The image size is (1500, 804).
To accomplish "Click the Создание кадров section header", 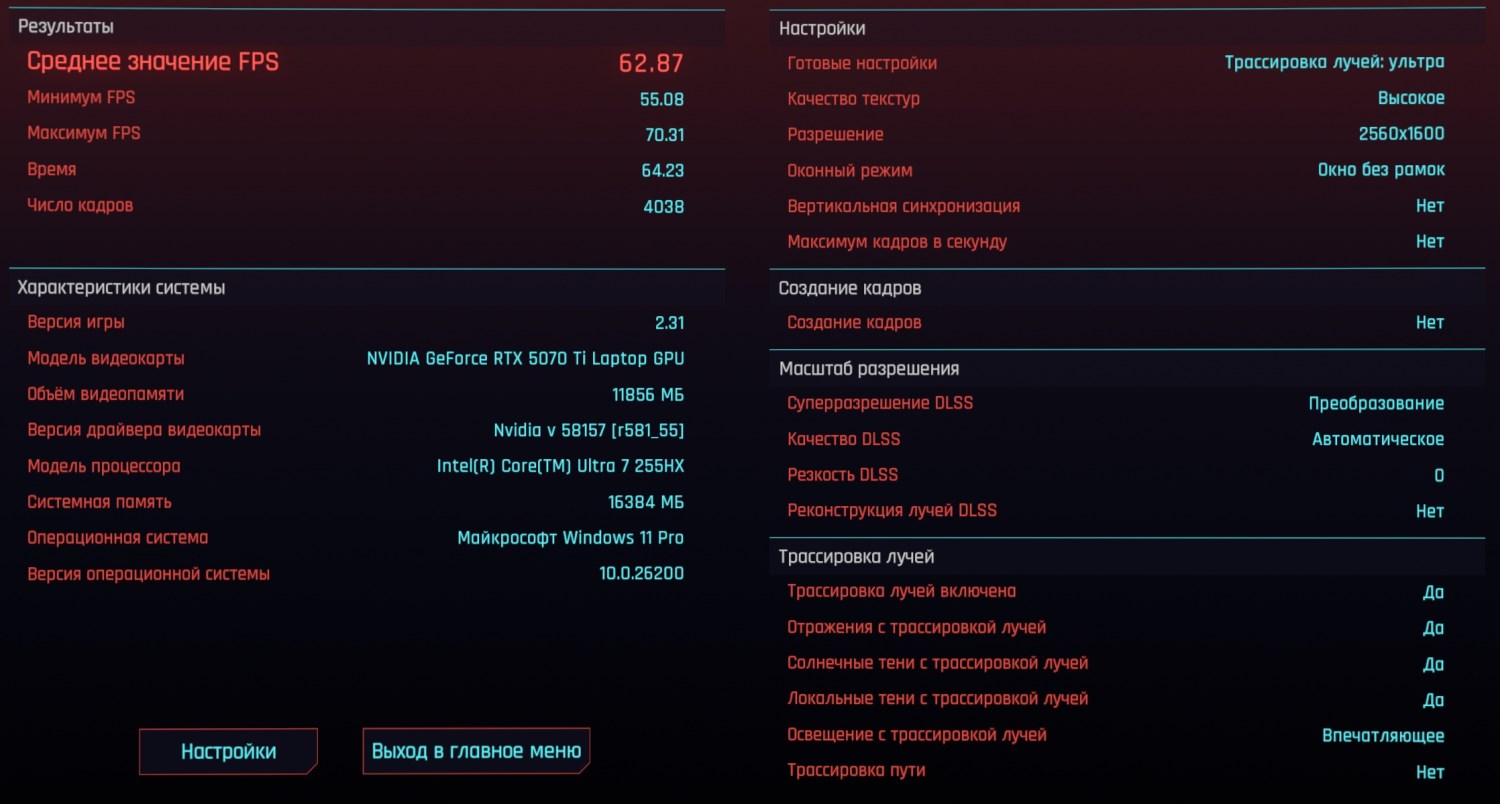I will point(850,289).
